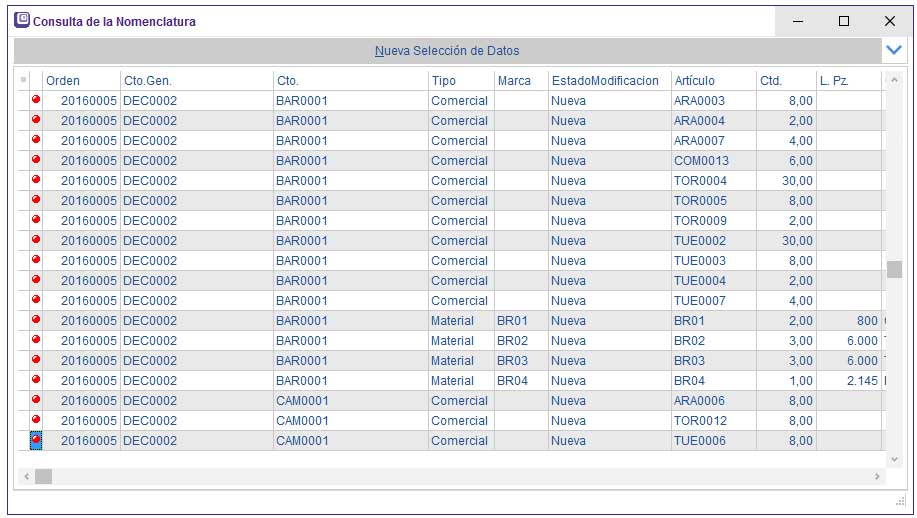
Task: Click the grid corner select-all box
Action: point(24,80)
